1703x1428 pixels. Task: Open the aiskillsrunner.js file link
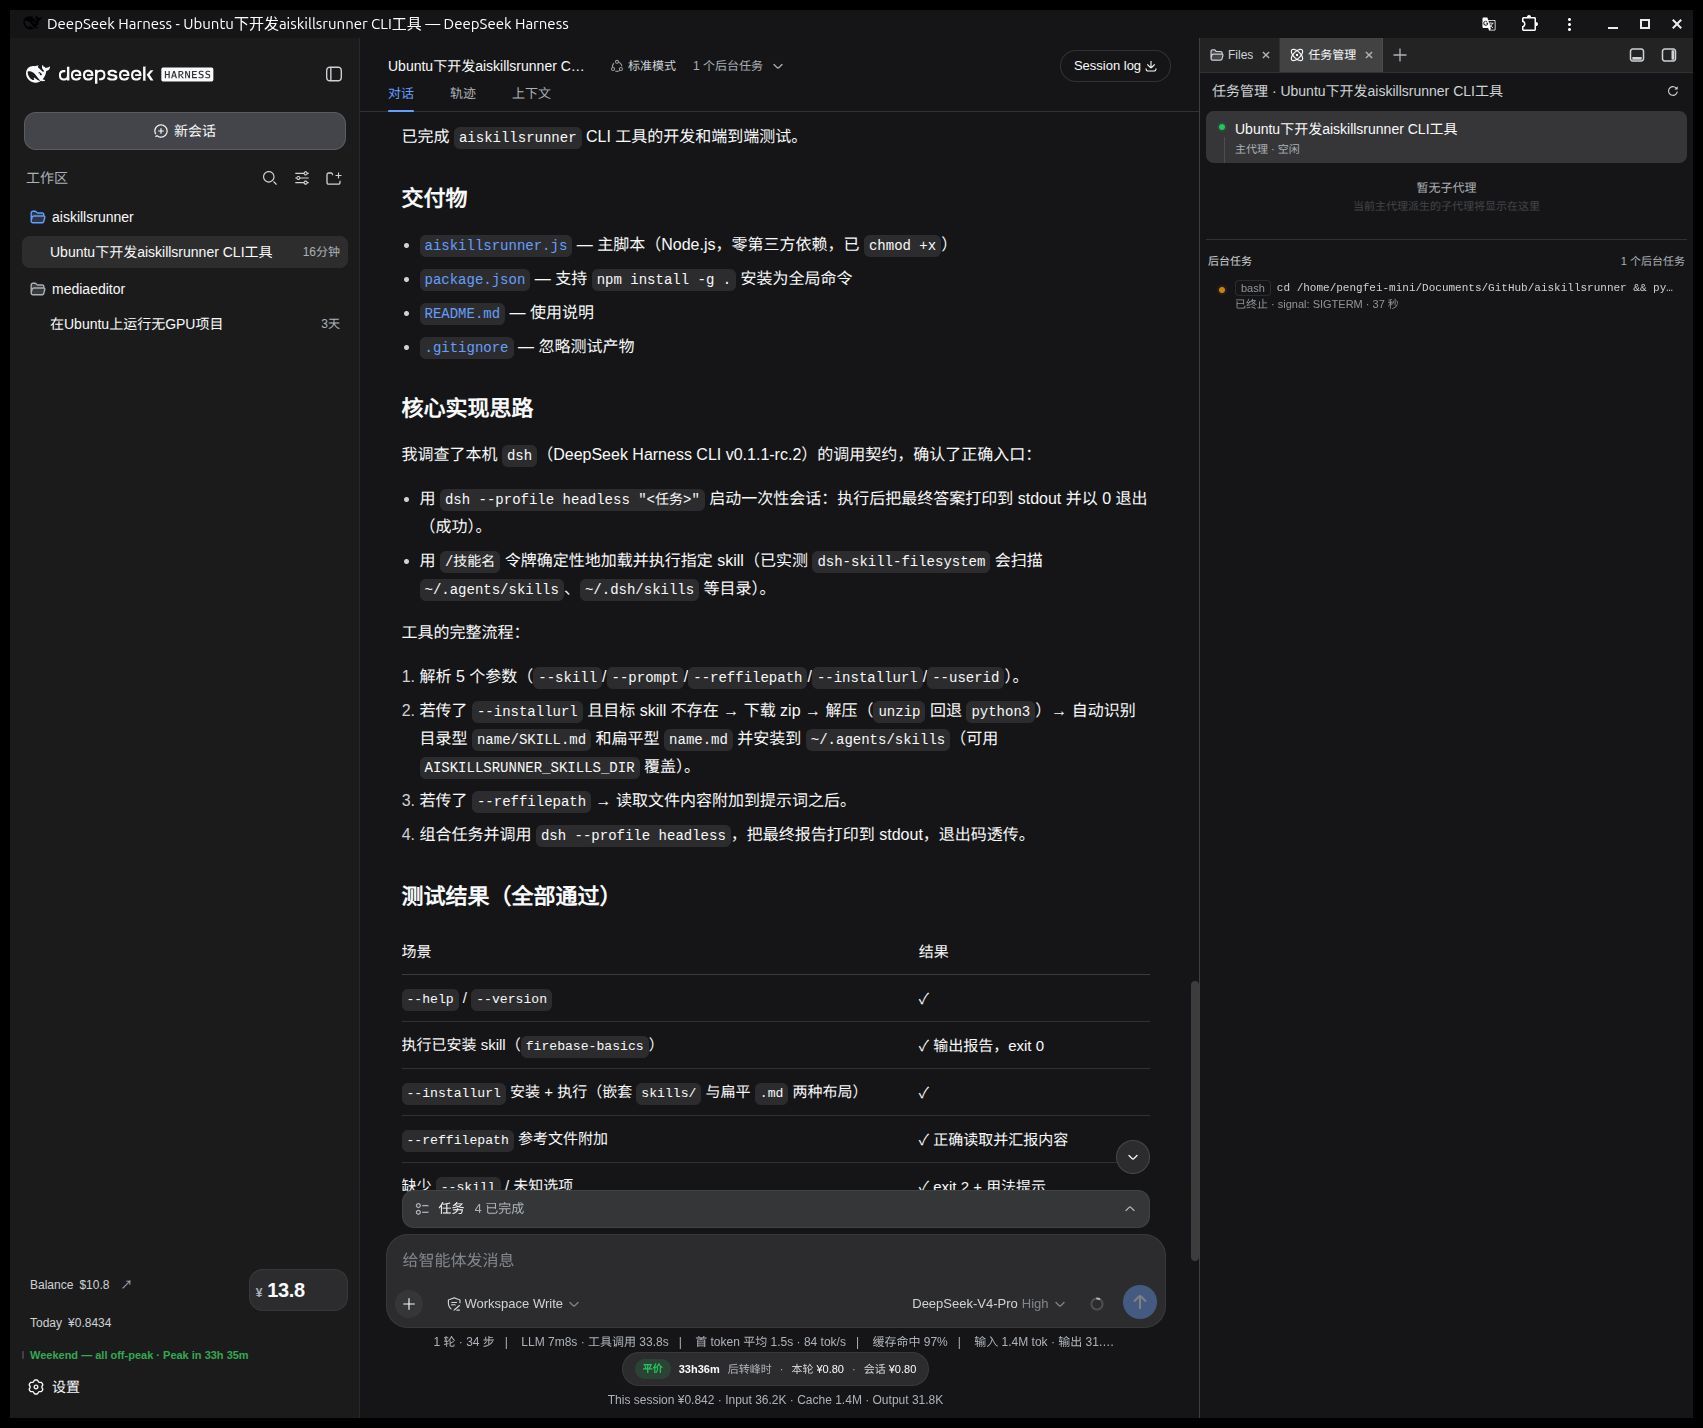(496, 245)
